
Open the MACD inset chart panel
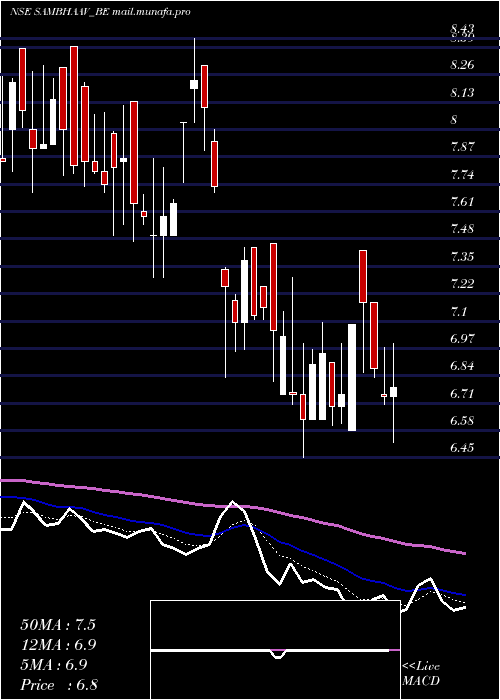pos(275,650)
